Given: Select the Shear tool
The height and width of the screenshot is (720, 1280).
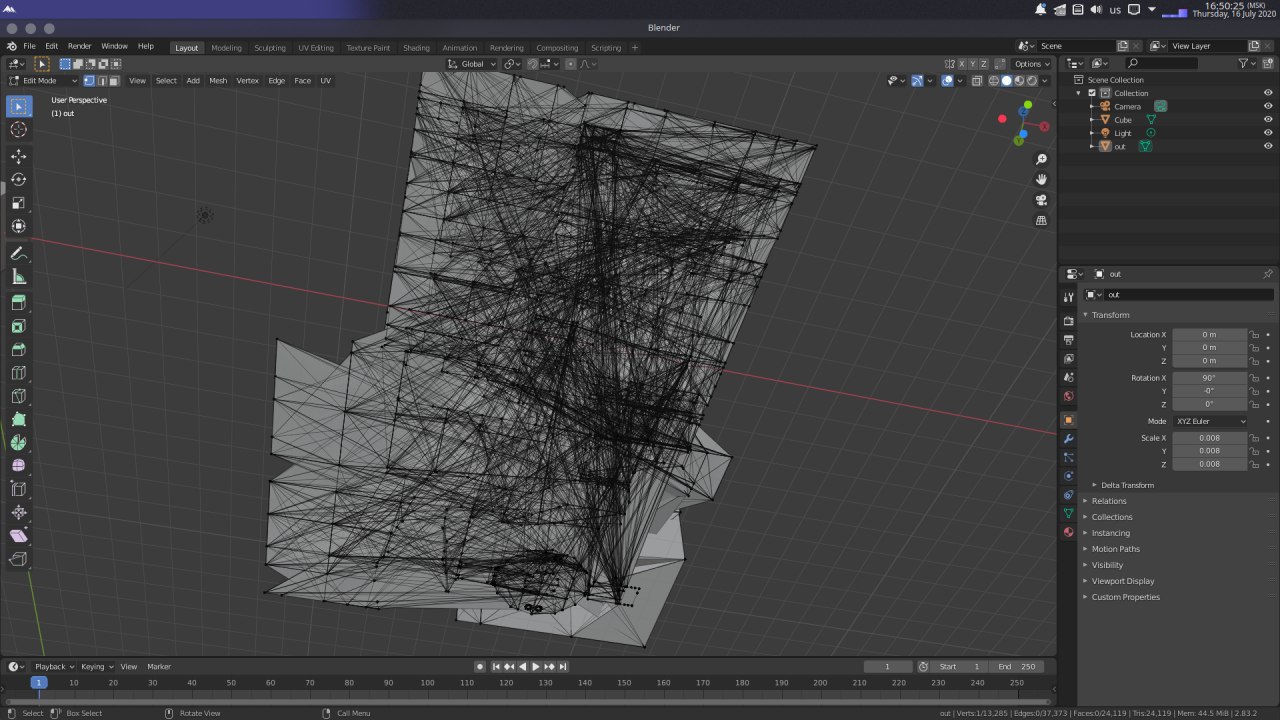Looking at the screenshot, I should tap(19, 536).
